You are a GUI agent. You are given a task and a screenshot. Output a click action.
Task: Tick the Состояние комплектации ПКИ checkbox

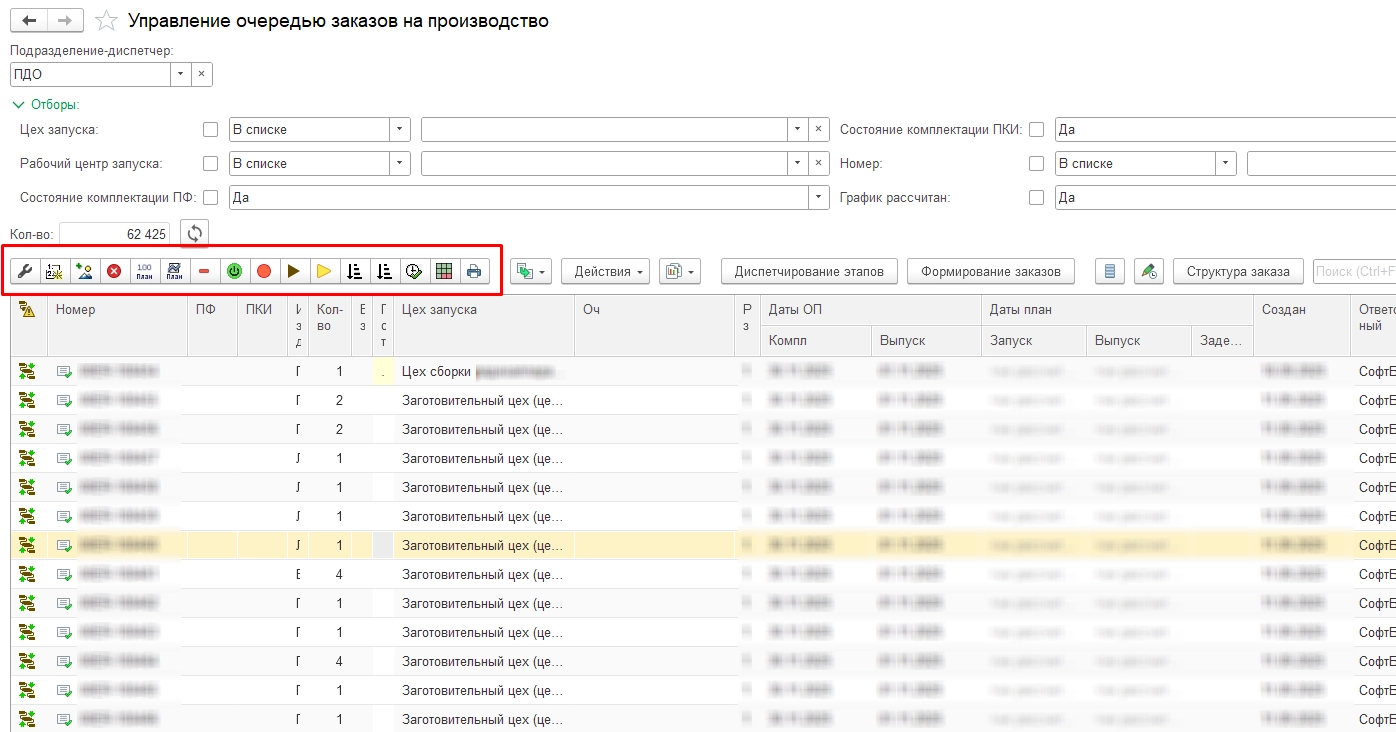click(x=1037, y=130)
